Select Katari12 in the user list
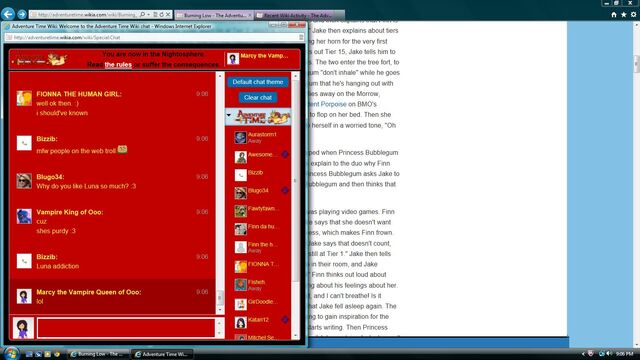This screenshot has width=640, height=360. click(258, 320)
